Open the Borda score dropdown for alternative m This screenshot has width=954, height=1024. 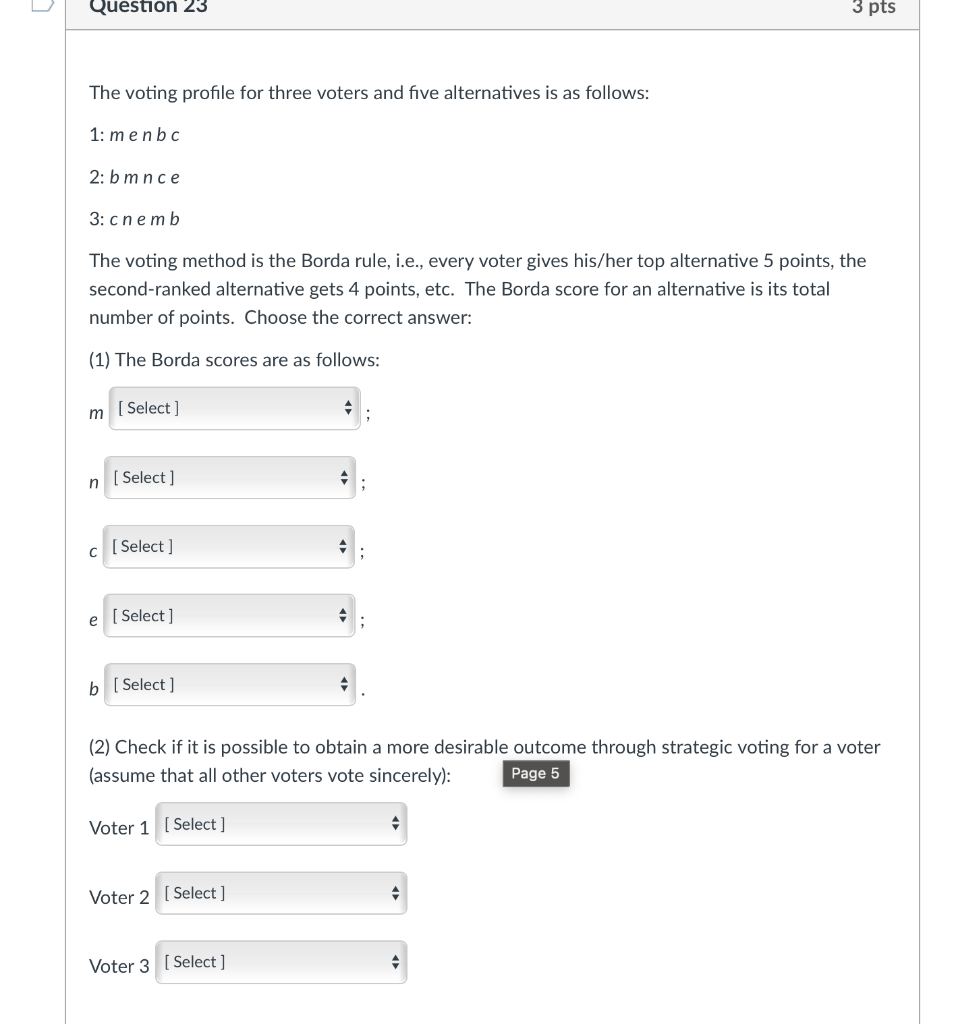(x=234, y=408)
